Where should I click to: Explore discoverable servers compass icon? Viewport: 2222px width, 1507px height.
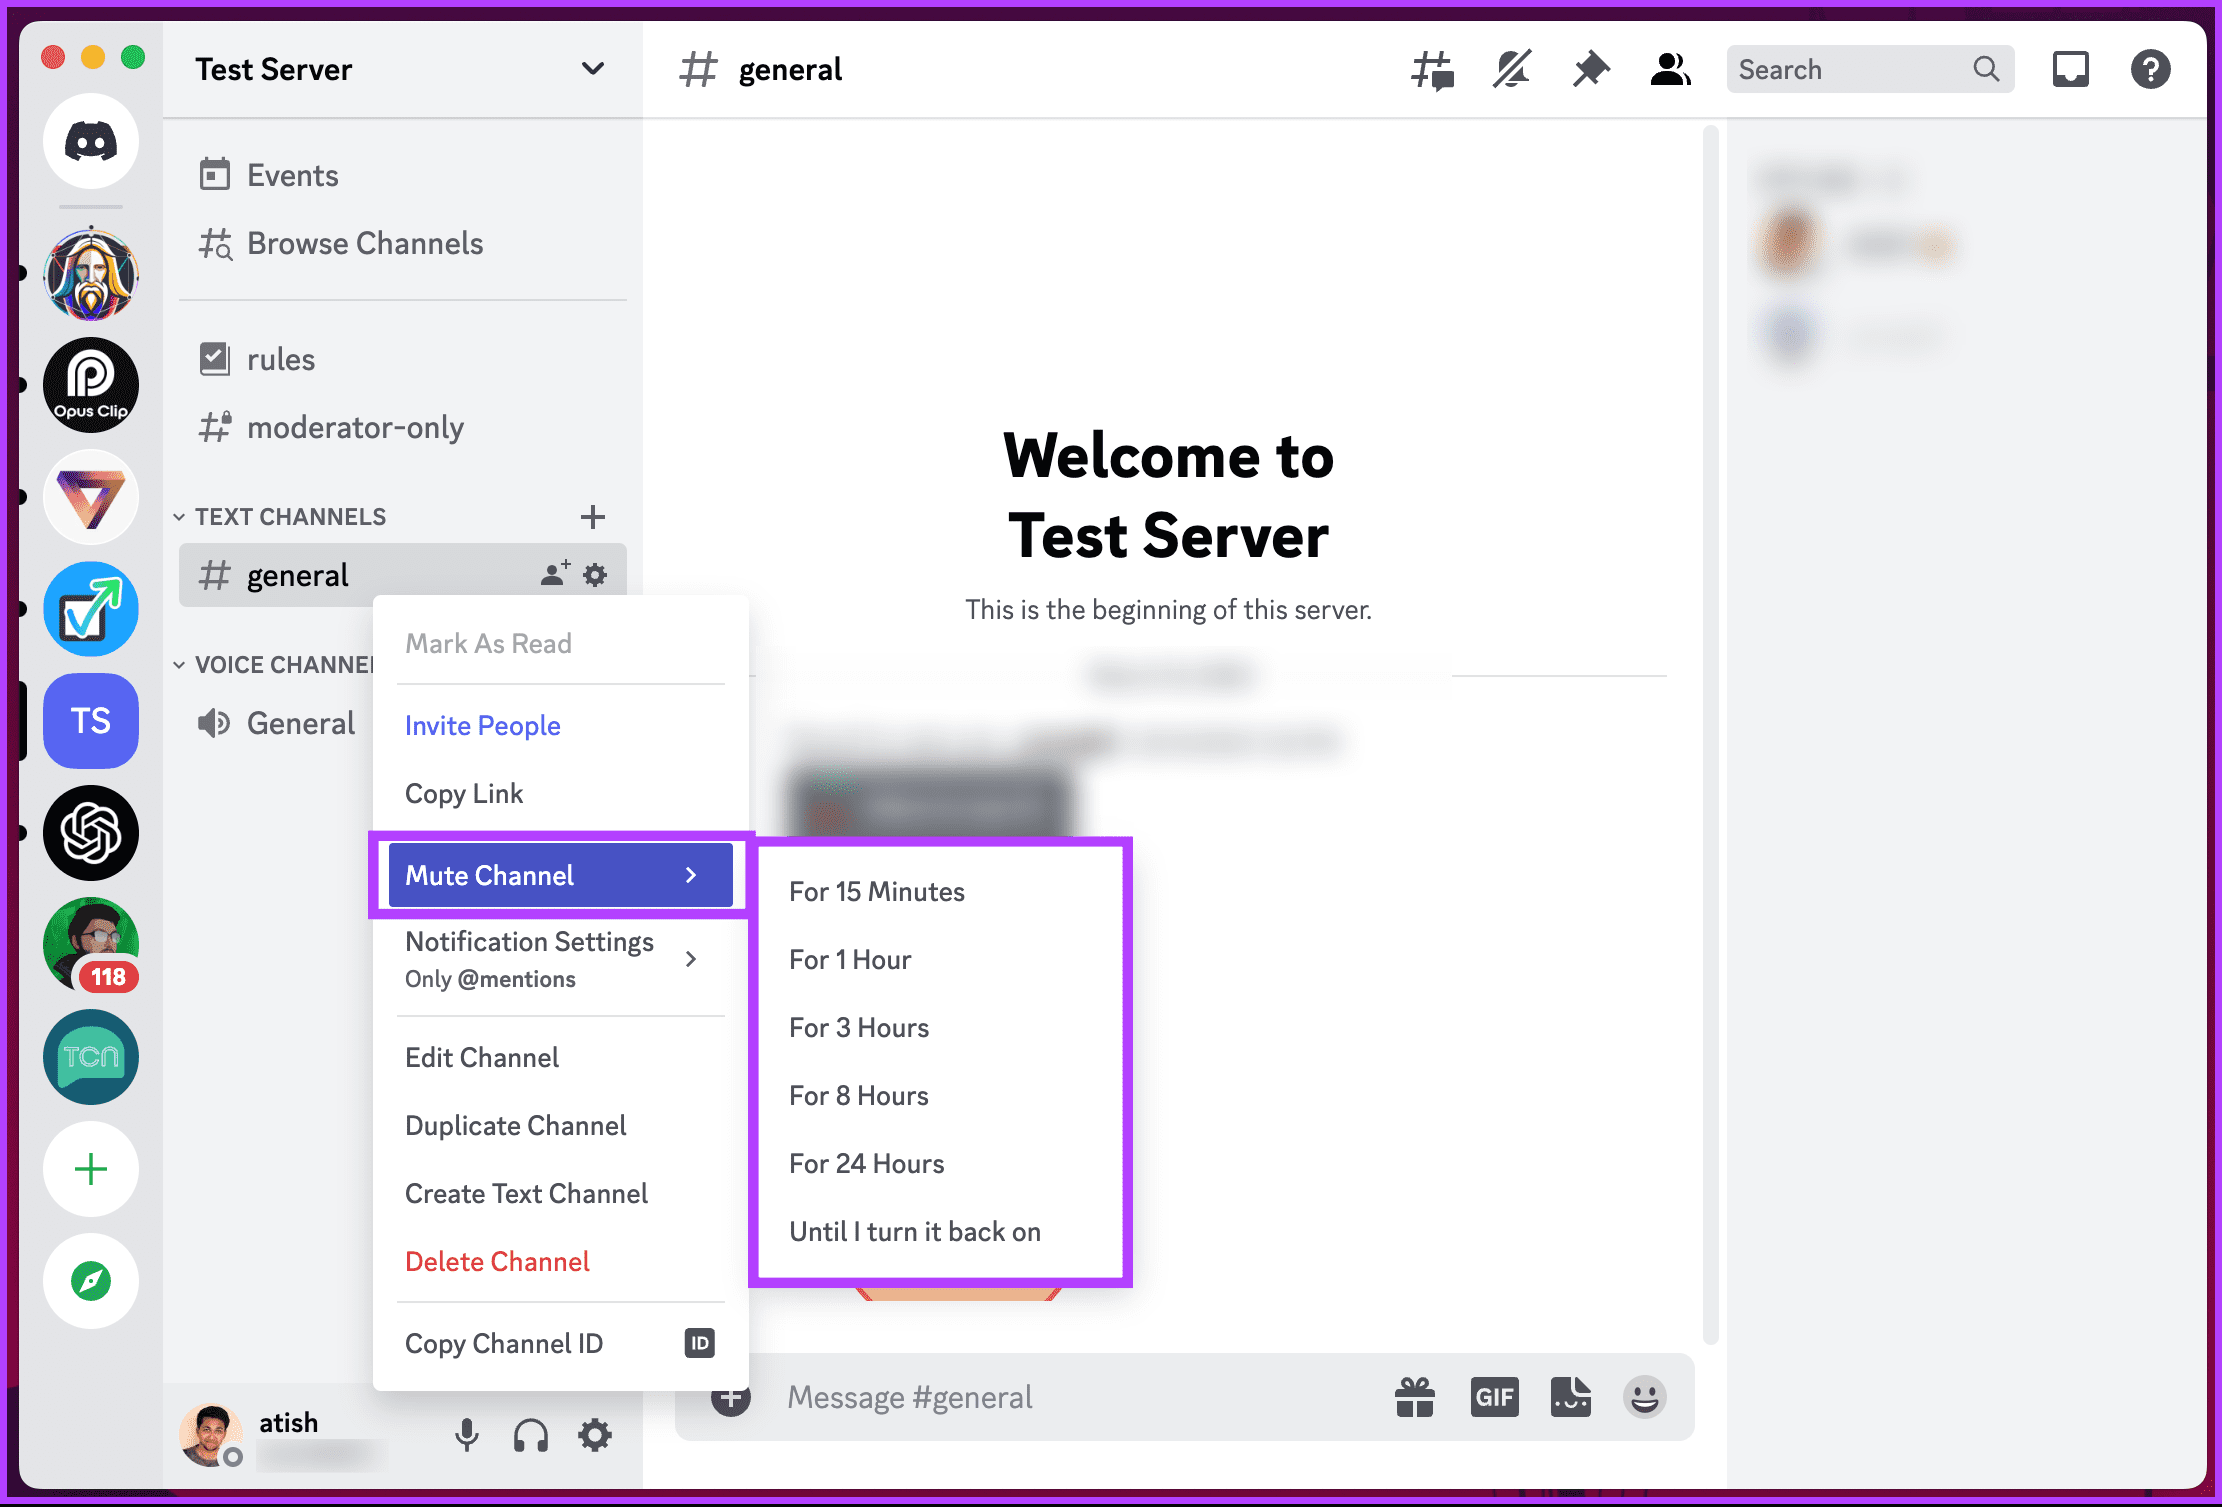(91, 1281)
